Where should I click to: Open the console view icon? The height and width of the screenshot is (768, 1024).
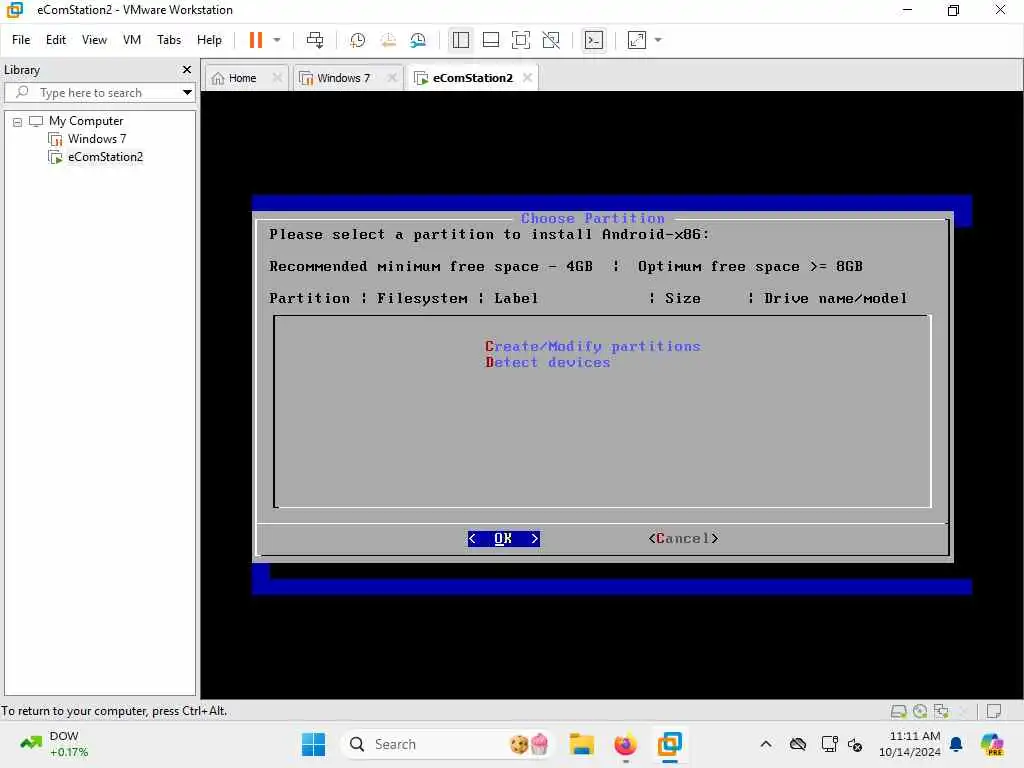[x=594, y=40]
